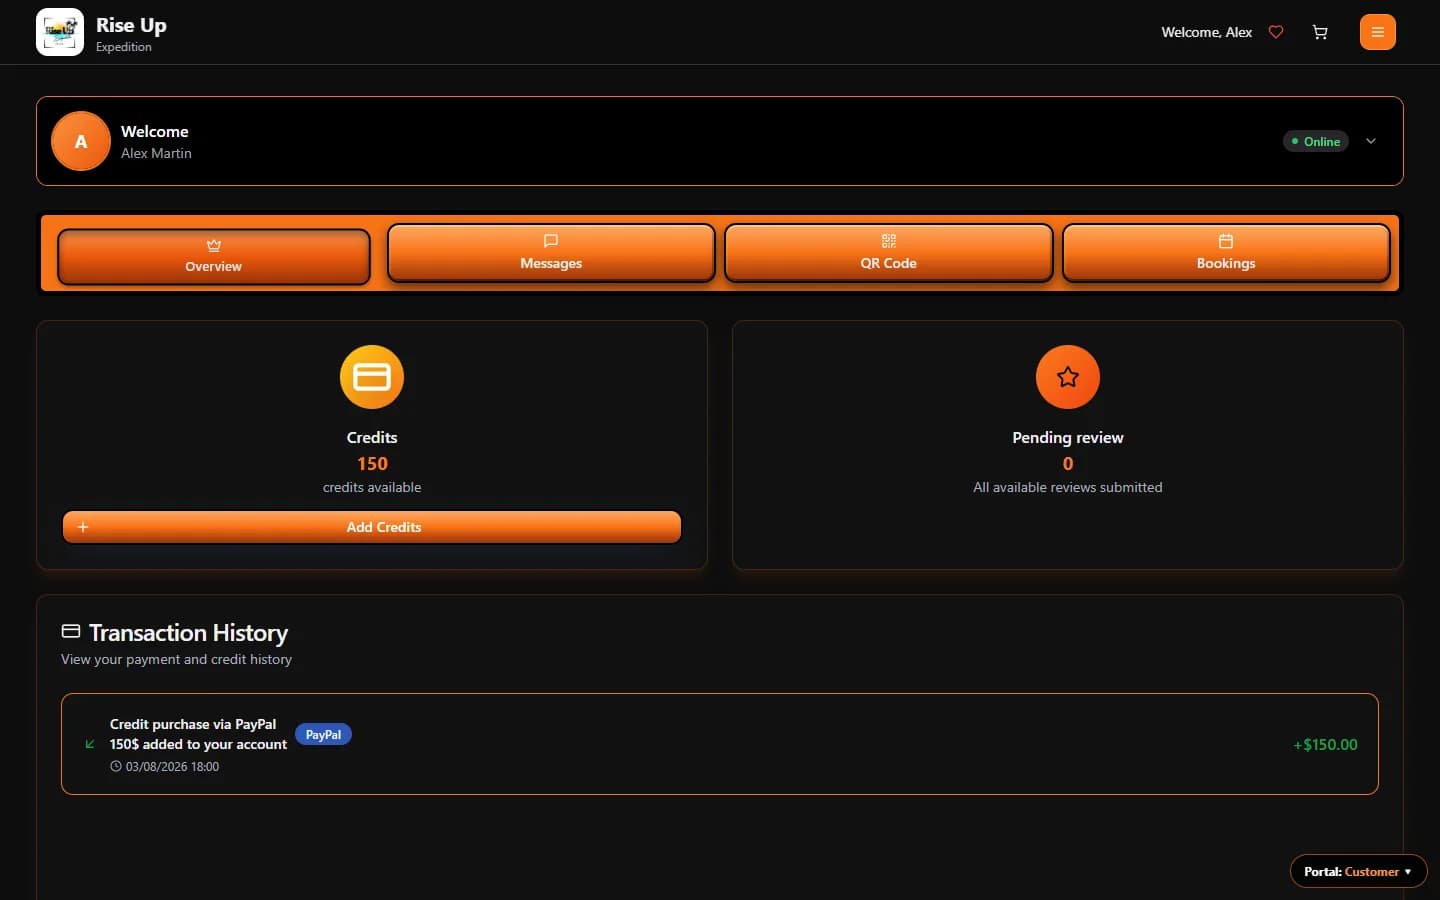Click the "Transaction History" heading

188,632
